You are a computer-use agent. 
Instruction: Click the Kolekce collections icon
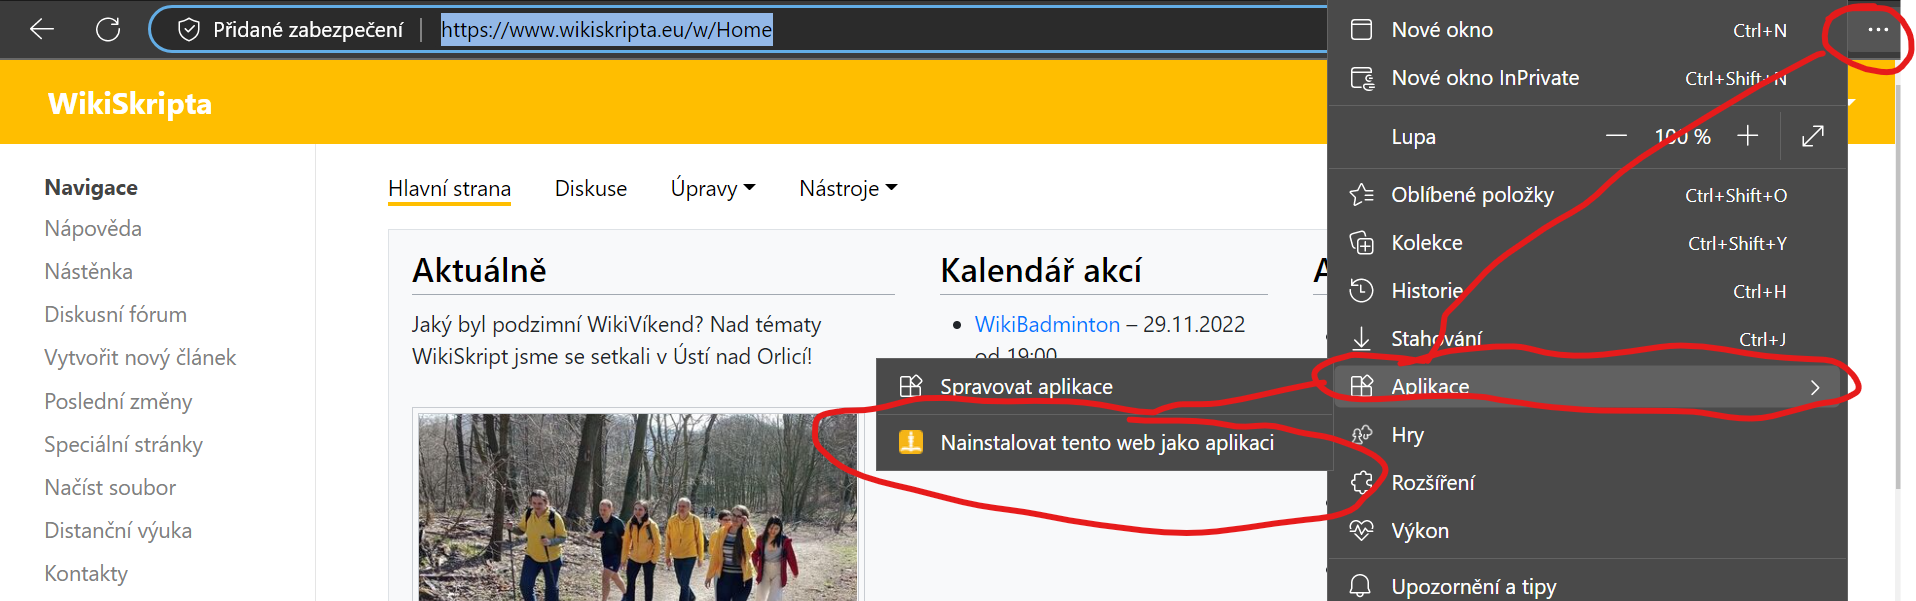point(1361,243)
